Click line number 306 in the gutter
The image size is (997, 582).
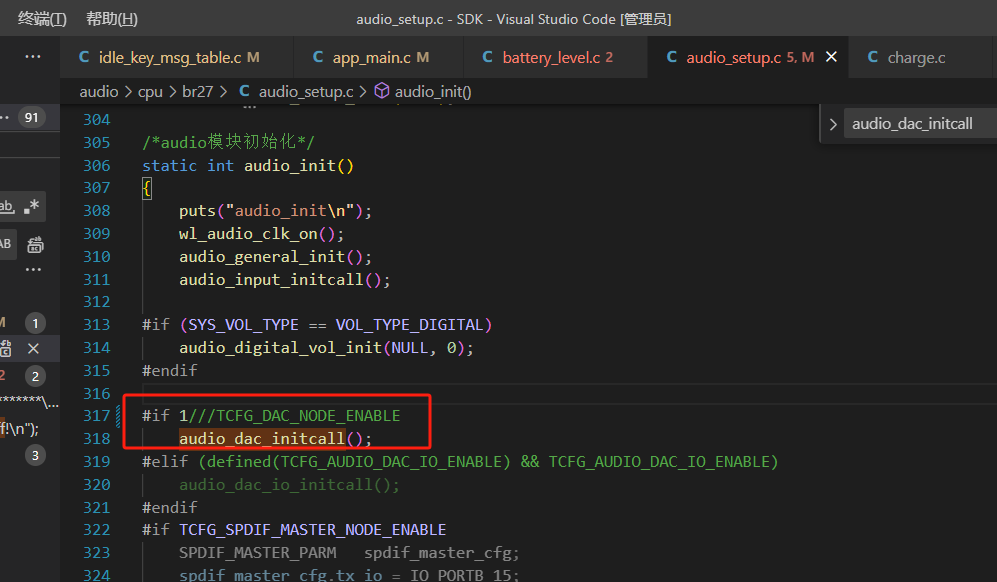coord(97,166)
